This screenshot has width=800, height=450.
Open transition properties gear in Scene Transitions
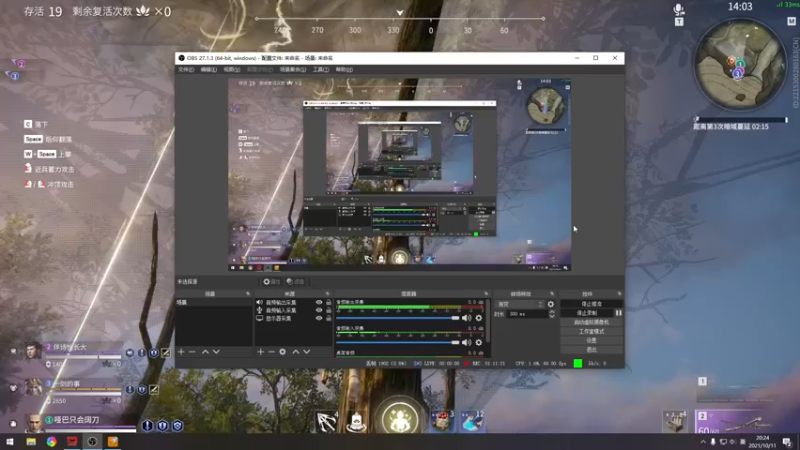pos(551,304)
